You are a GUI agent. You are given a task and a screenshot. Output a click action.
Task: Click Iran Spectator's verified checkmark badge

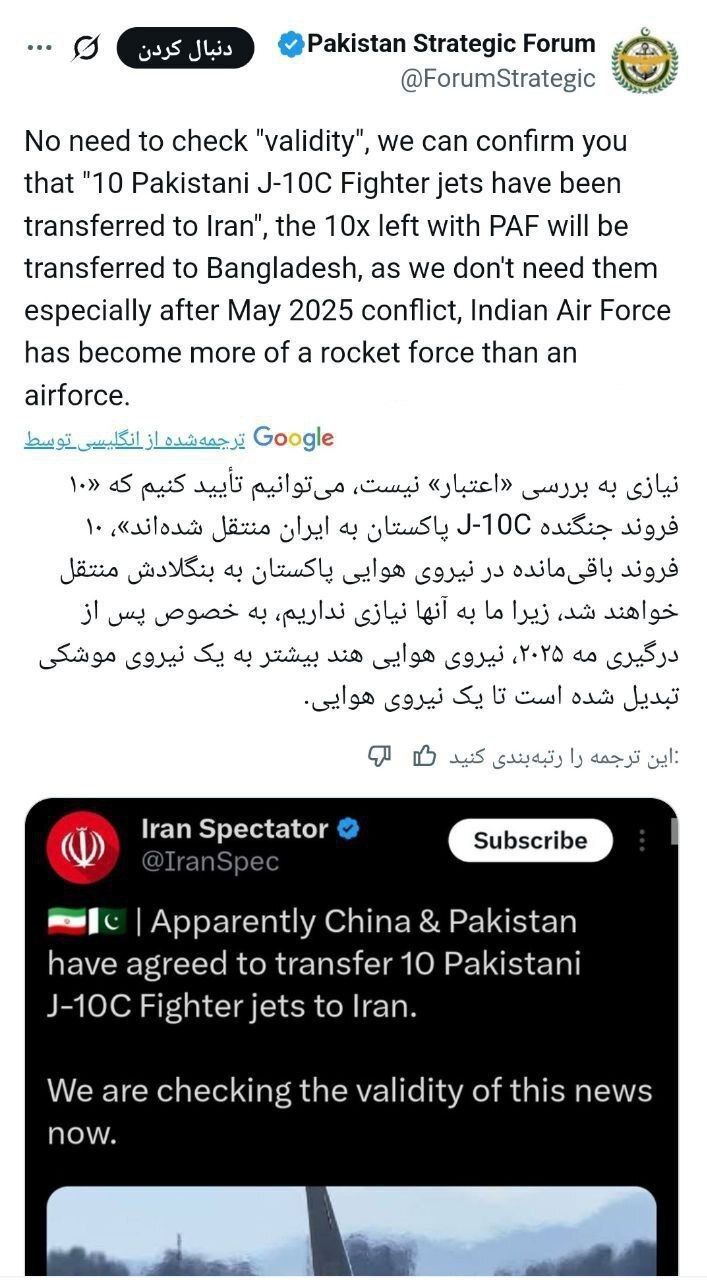coord(349,829)
